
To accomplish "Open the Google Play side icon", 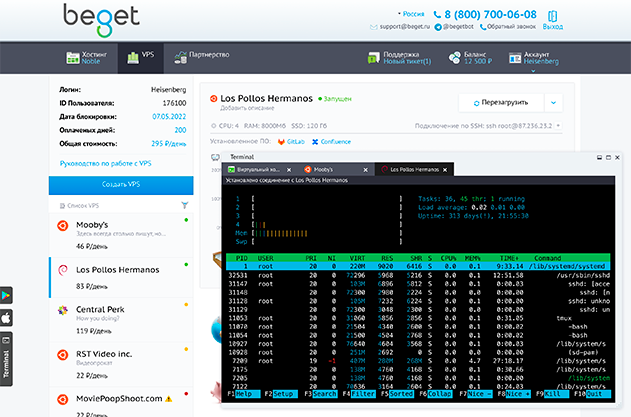I will pyautogui.click(x=6, y=295).
